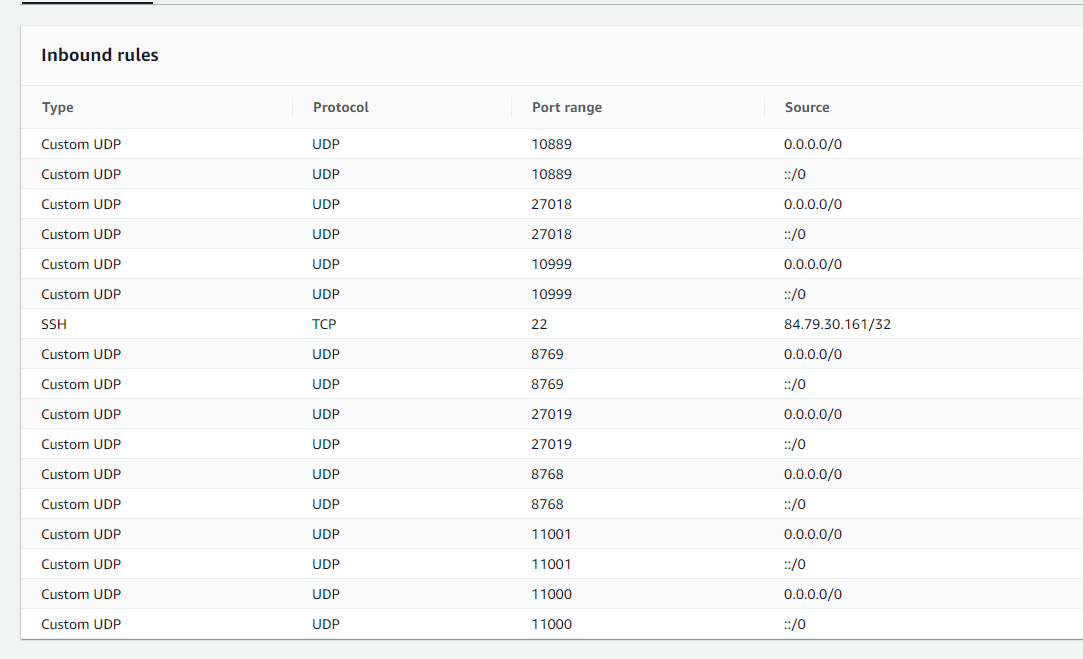1083x659 pixels.
Task: Click port 27019 in the ::/0 row
Action: tap(551, 444)
